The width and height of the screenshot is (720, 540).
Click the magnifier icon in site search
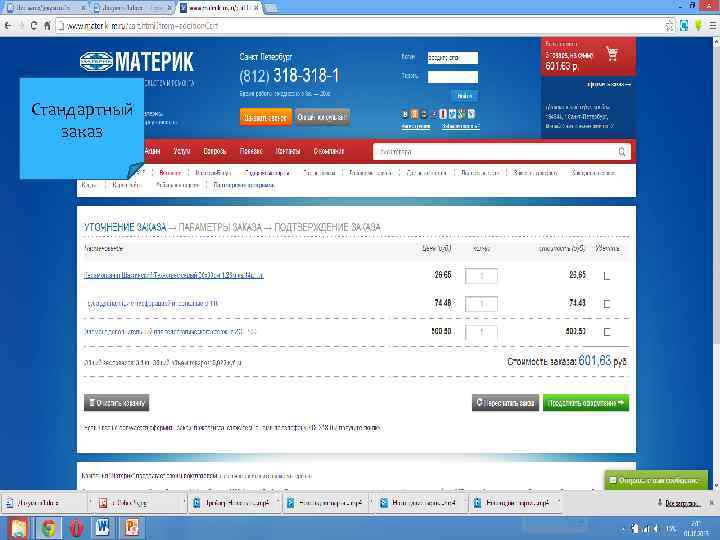(x=622, y=152)
